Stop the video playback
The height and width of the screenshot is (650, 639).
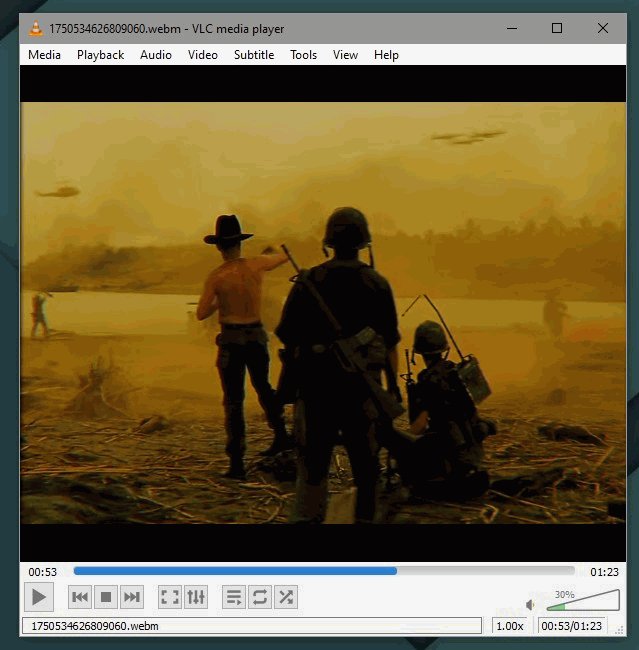pos(106,597)
